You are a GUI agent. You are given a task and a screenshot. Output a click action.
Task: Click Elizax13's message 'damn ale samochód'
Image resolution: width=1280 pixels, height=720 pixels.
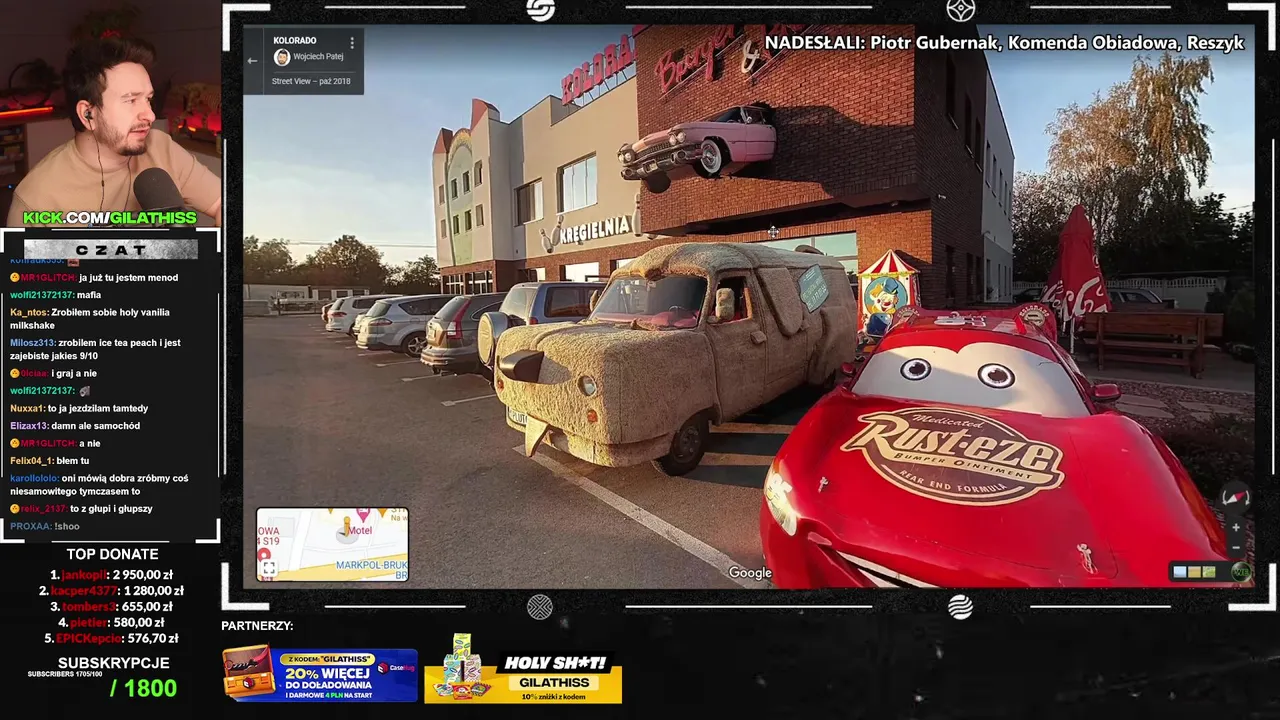(x=75, y=426)
